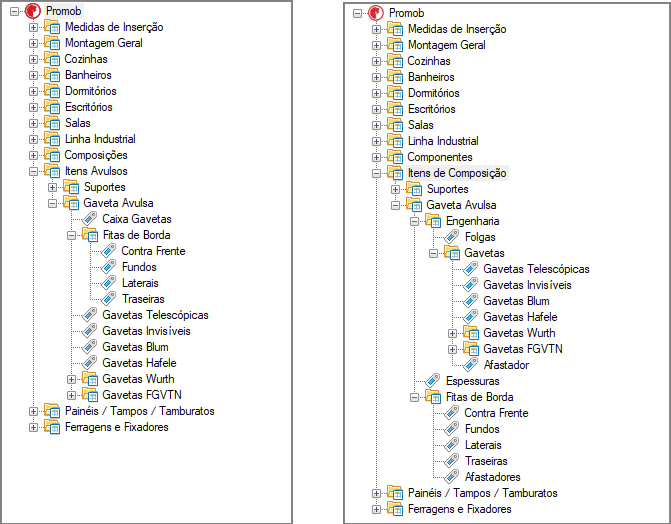Expand Suportes in right tree
The width and height of the screenshot is (671, 524).
395,189
